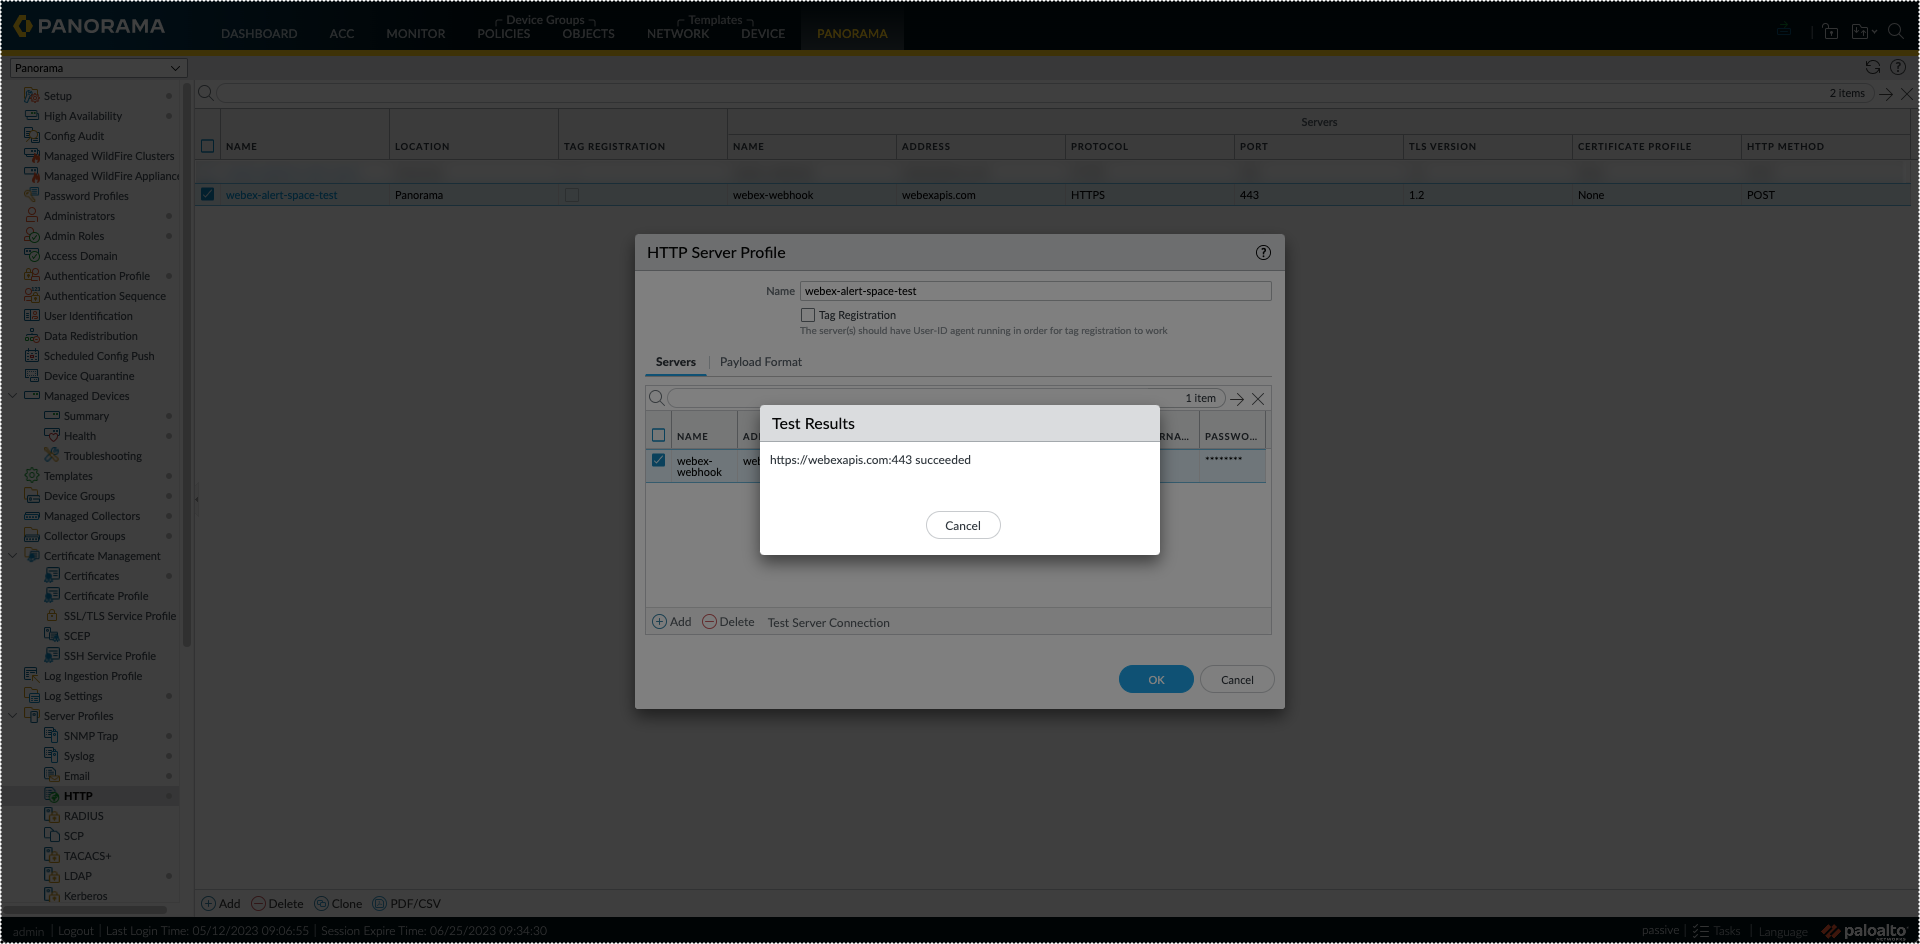Click PDF/CSV export at bottom toolbar
The height and width of the screenshot is (944, 1920).
tap(406, 904)
